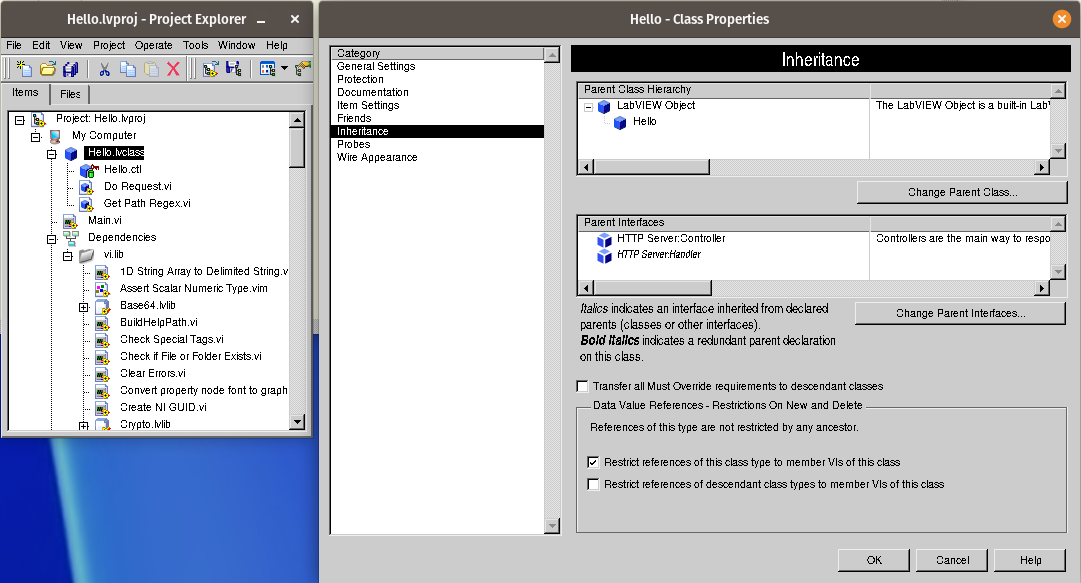Screen dimensions: 1081x583
Task: Open the File menu
Action: pyautogui.click(x=14, y=45)
